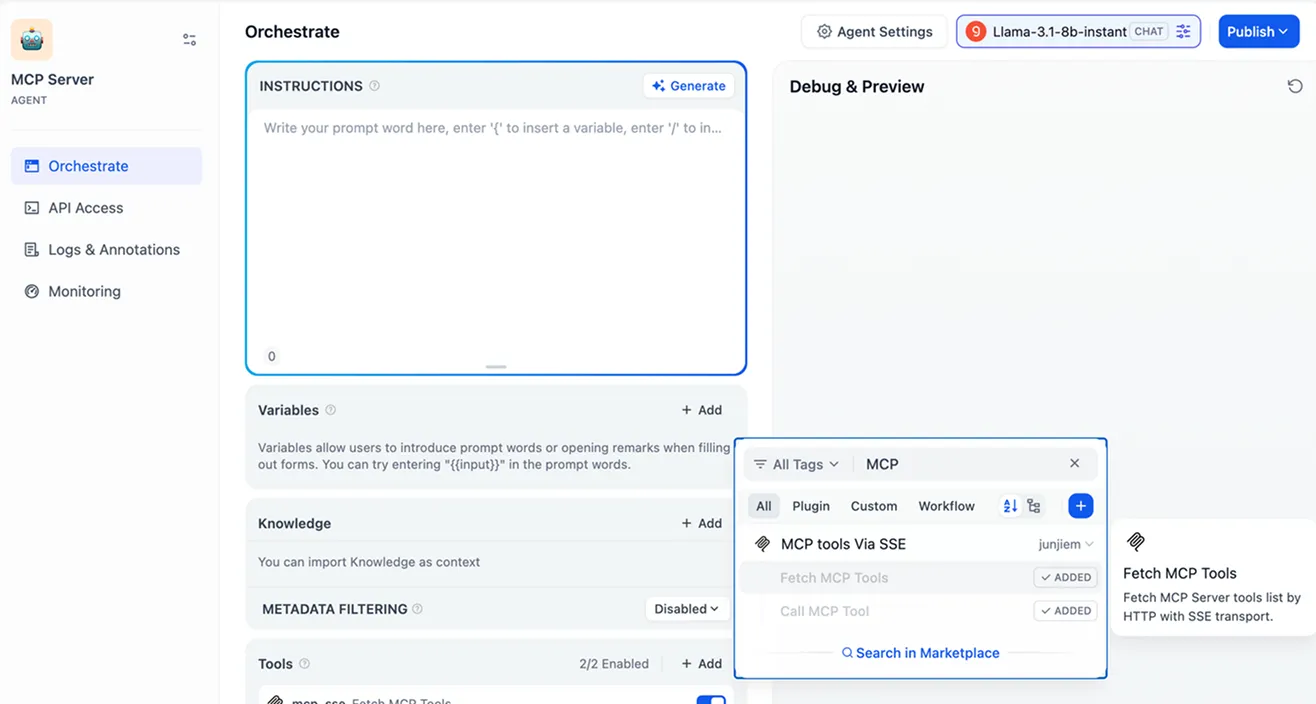Screen dimensions: 1316x704
Task: Click the Search in Marketplace link
Action: click(921, 653)
